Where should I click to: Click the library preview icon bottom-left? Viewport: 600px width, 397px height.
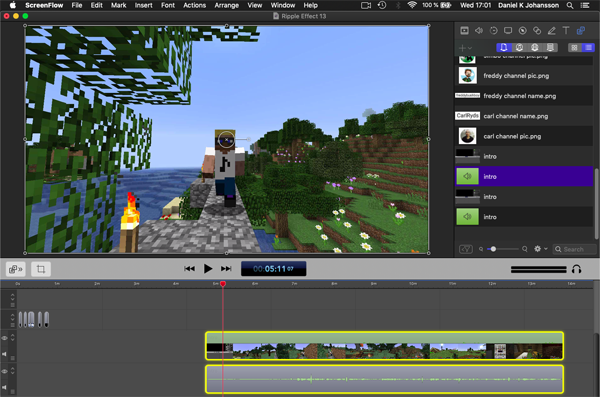coord(466,249)
